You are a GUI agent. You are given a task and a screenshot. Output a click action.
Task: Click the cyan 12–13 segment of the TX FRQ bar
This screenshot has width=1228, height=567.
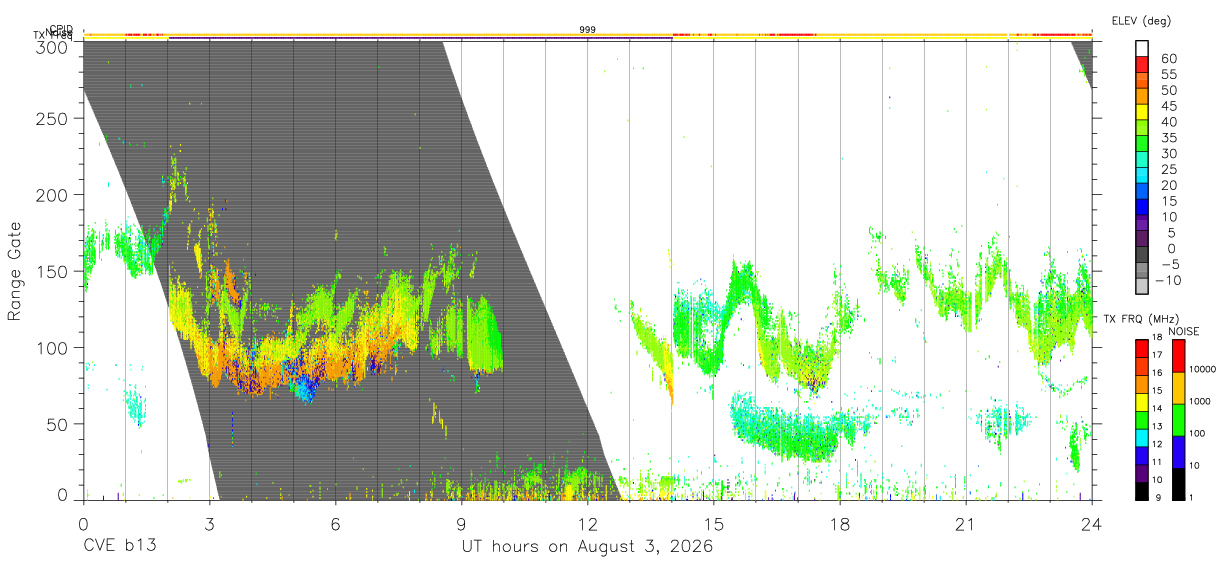(1141, 437)
